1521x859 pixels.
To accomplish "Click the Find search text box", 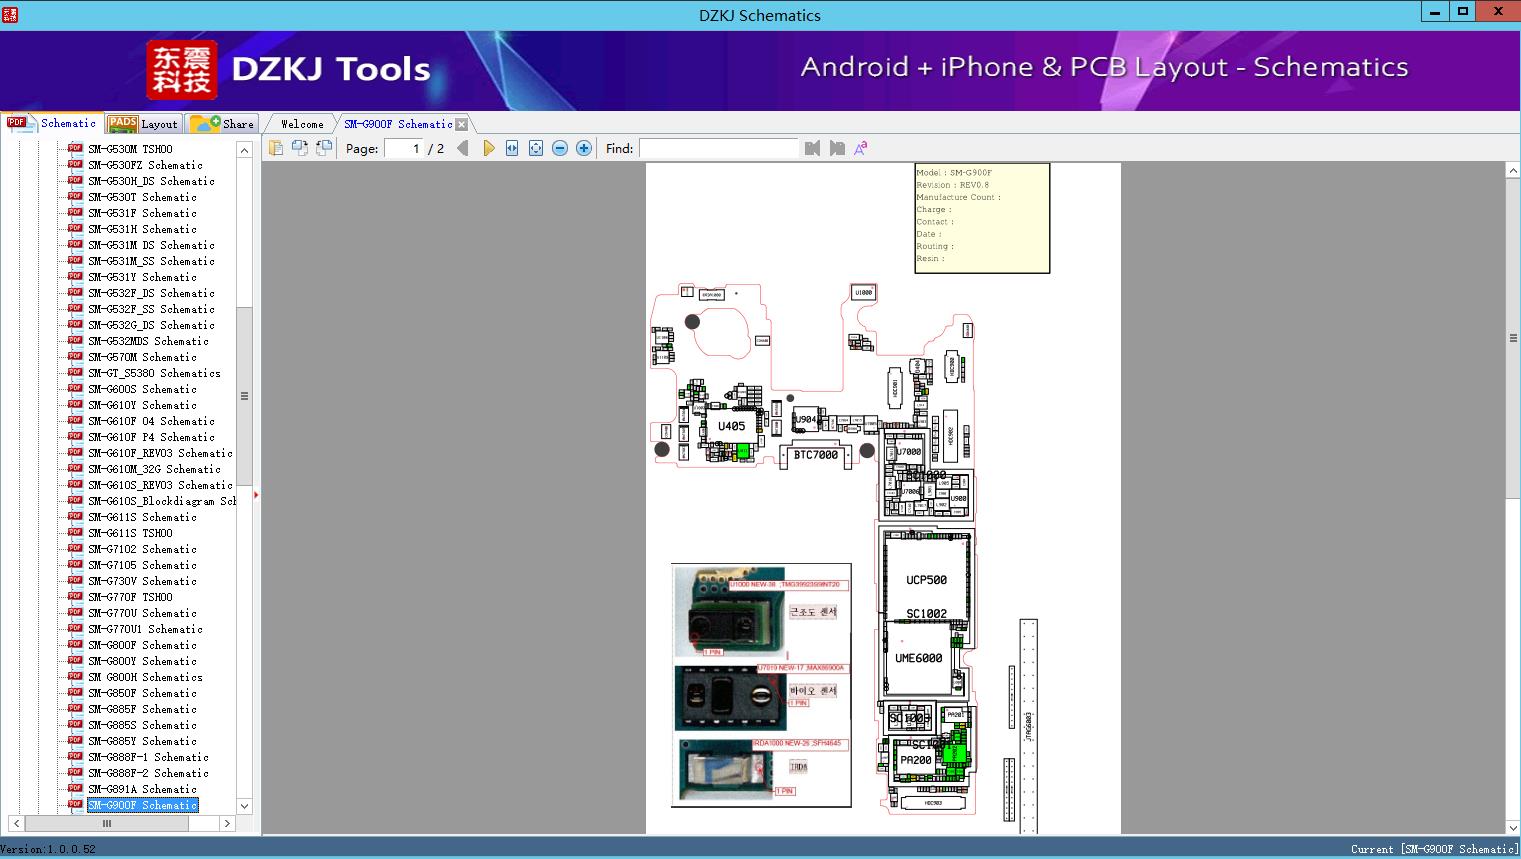I will click(x=718, y=148).
